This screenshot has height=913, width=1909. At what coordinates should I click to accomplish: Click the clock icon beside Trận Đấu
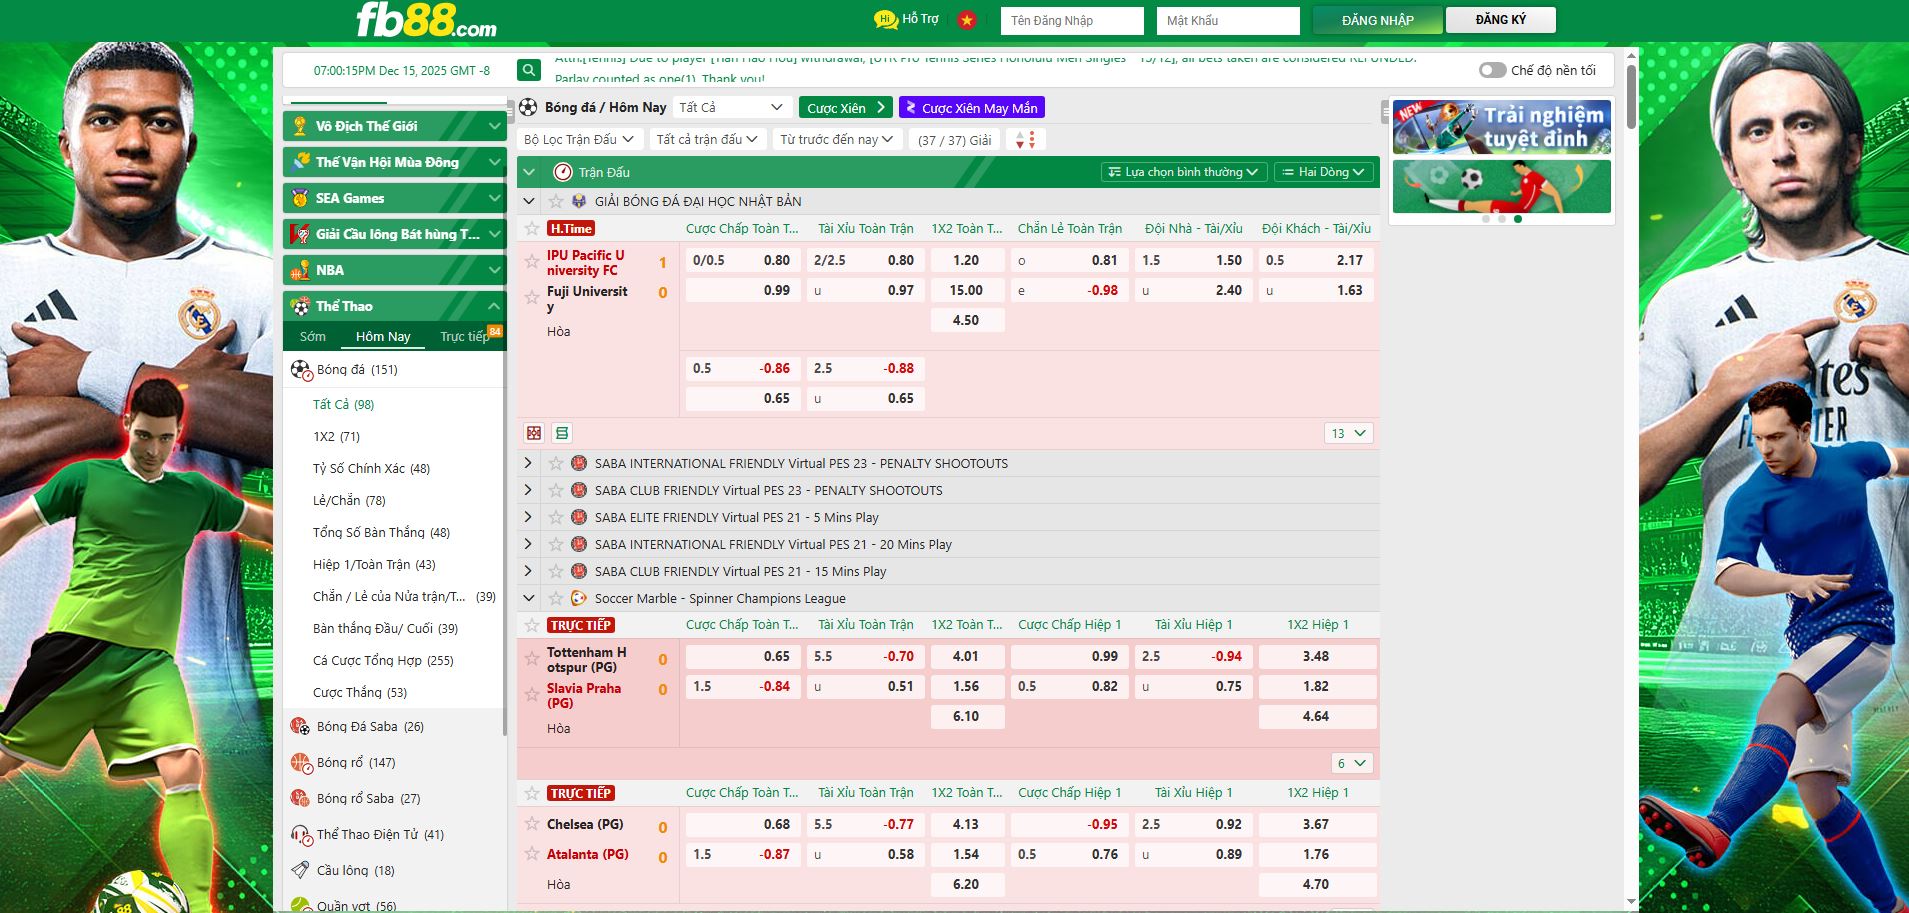[562, 172]
